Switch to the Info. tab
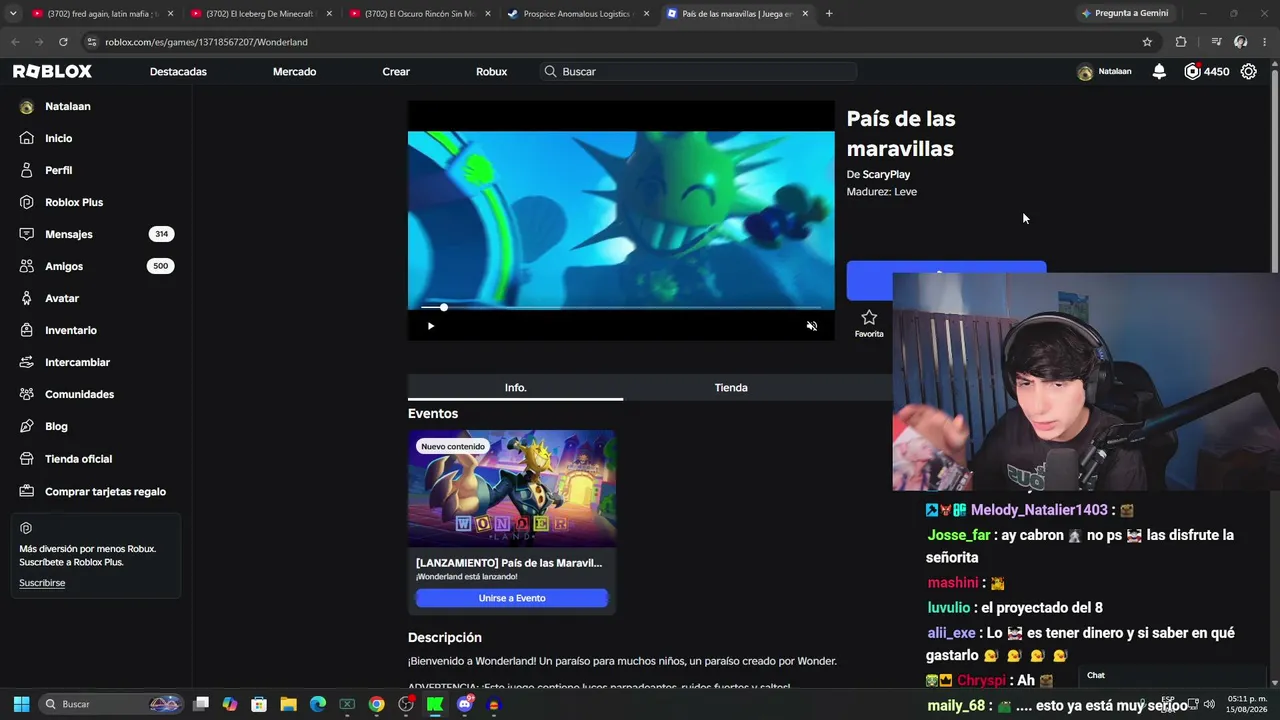 515,388
